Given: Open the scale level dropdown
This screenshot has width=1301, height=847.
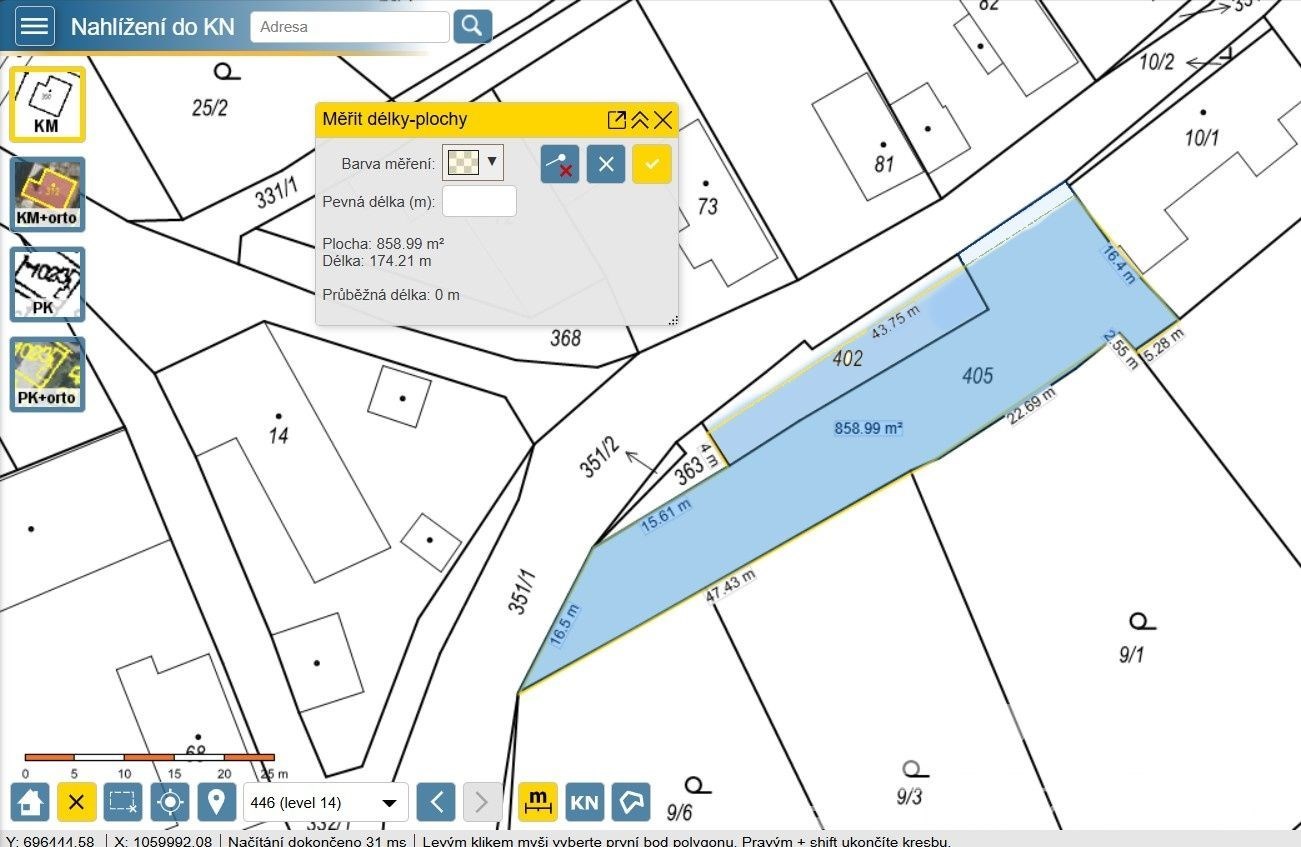Looking at the screenshot, I should tap(325, 802).
